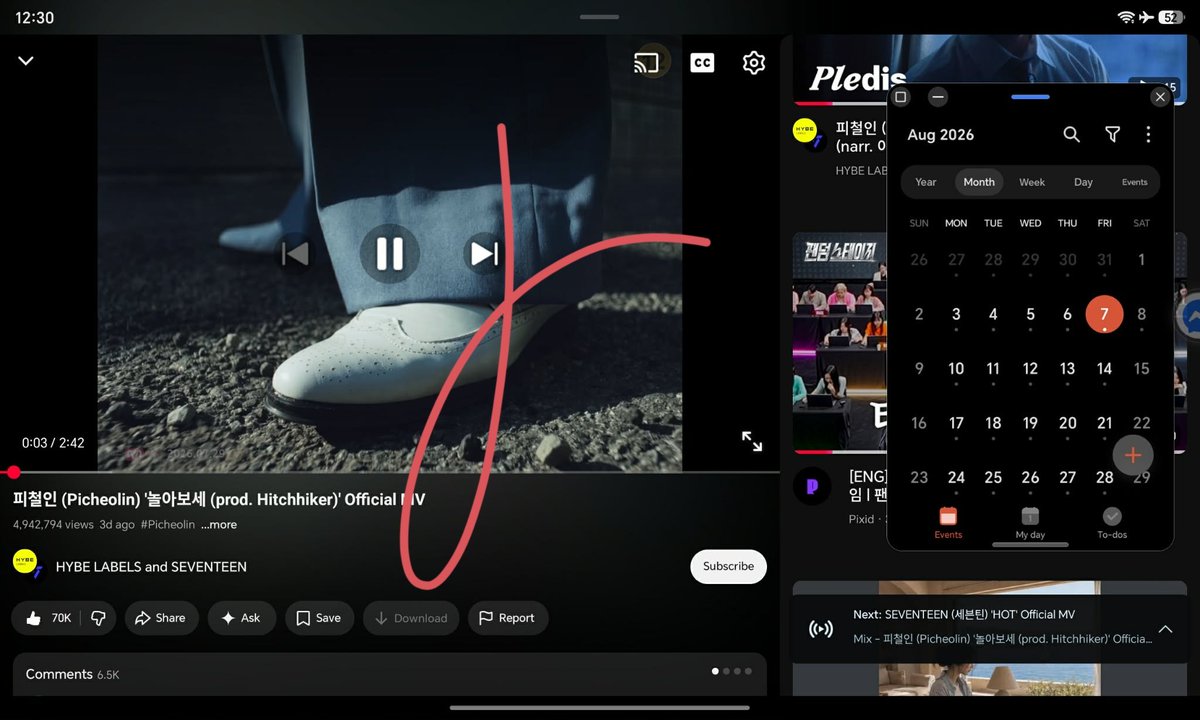
Task: Open the Ask AI button
Action: 241,618
